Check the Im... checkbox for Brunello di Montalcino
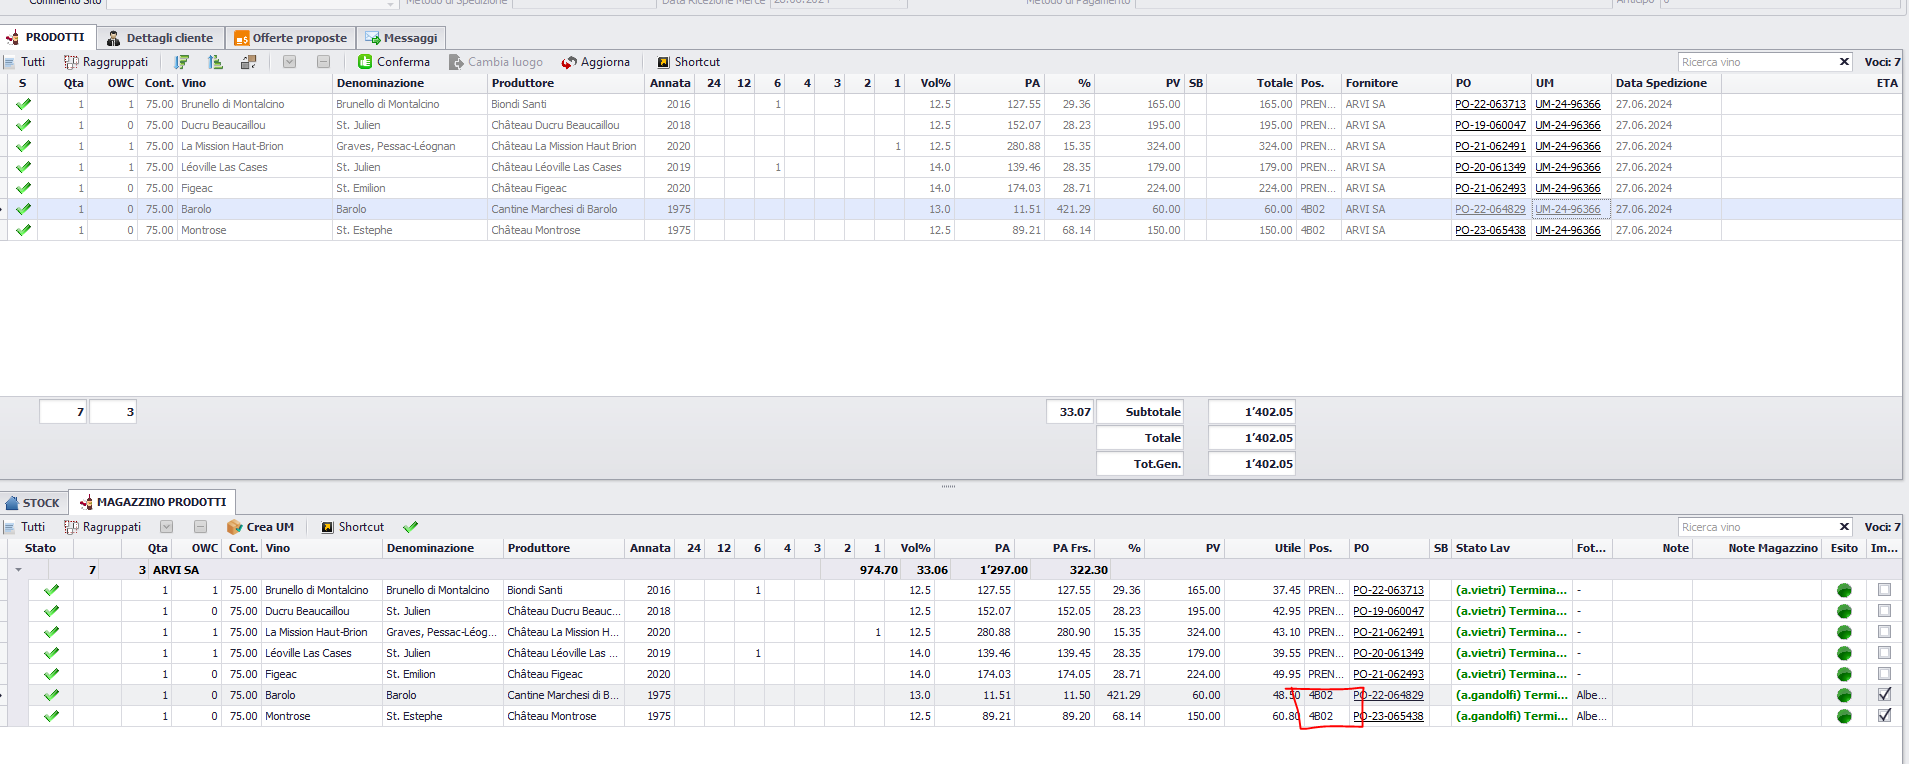 point(1884,590)
